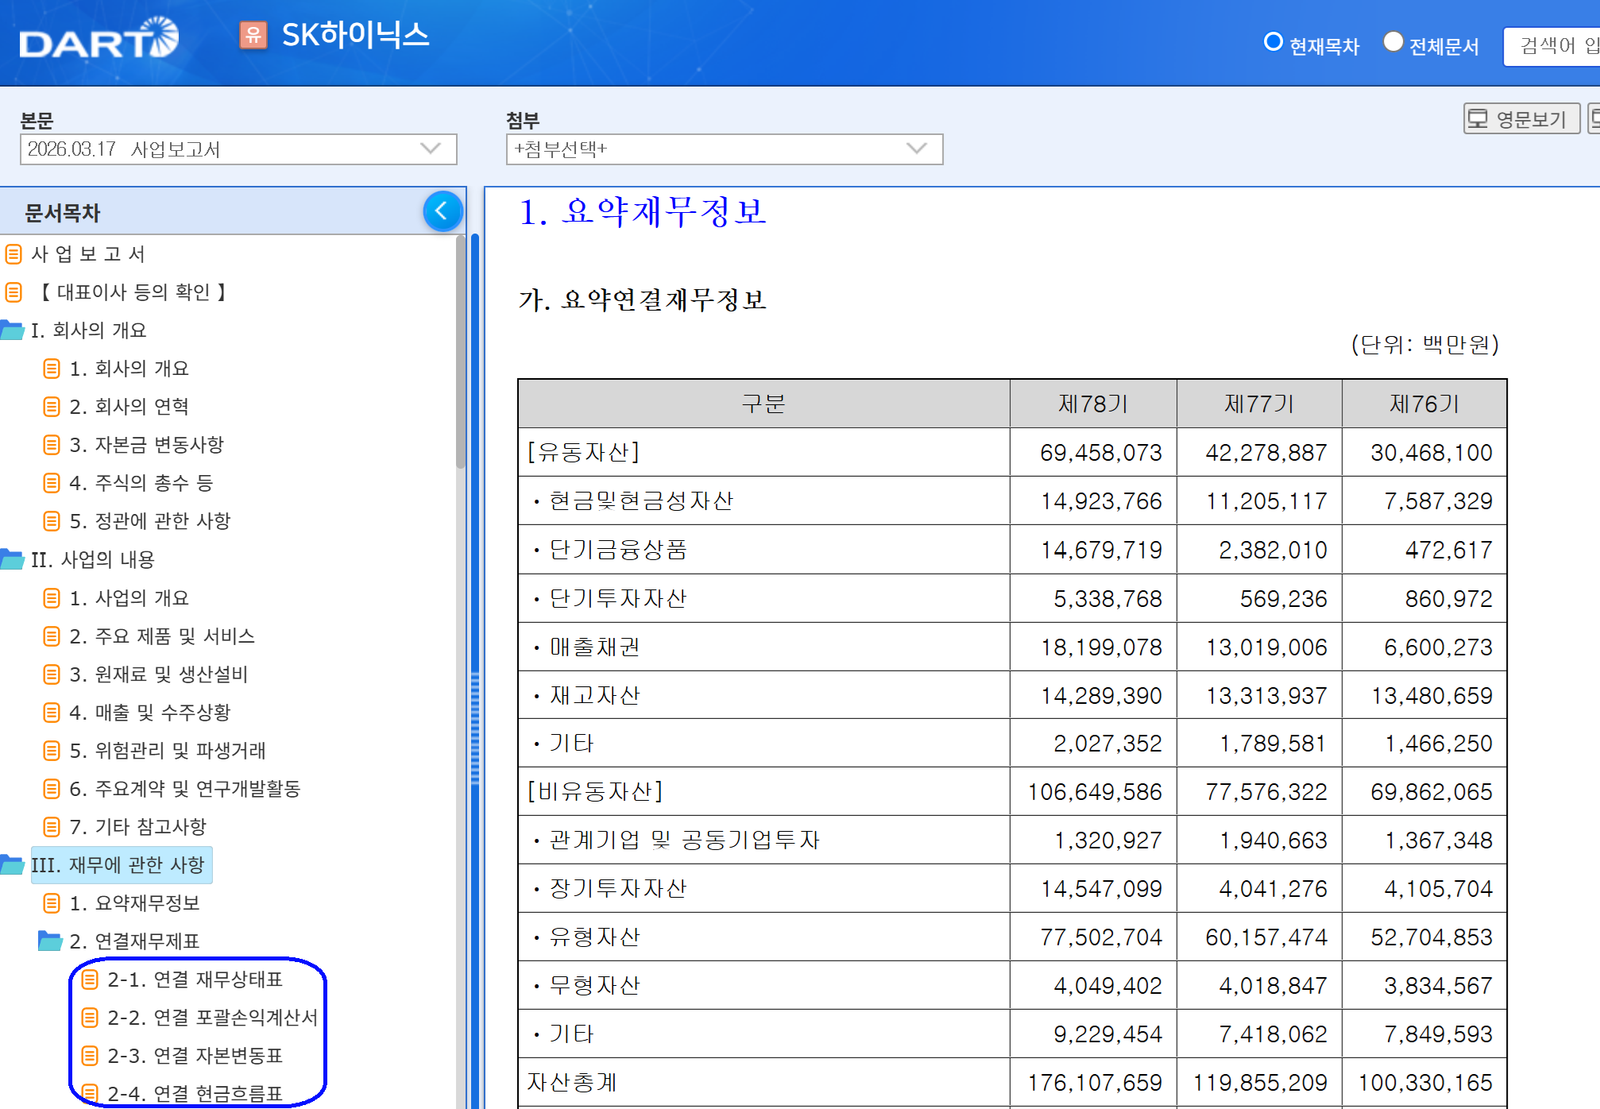Image resolution: width=1600 pixels, height=1109 pixels.
Task: Click the document icon of 5. 위험관리 및 파생거래
Action: [52, 750]
